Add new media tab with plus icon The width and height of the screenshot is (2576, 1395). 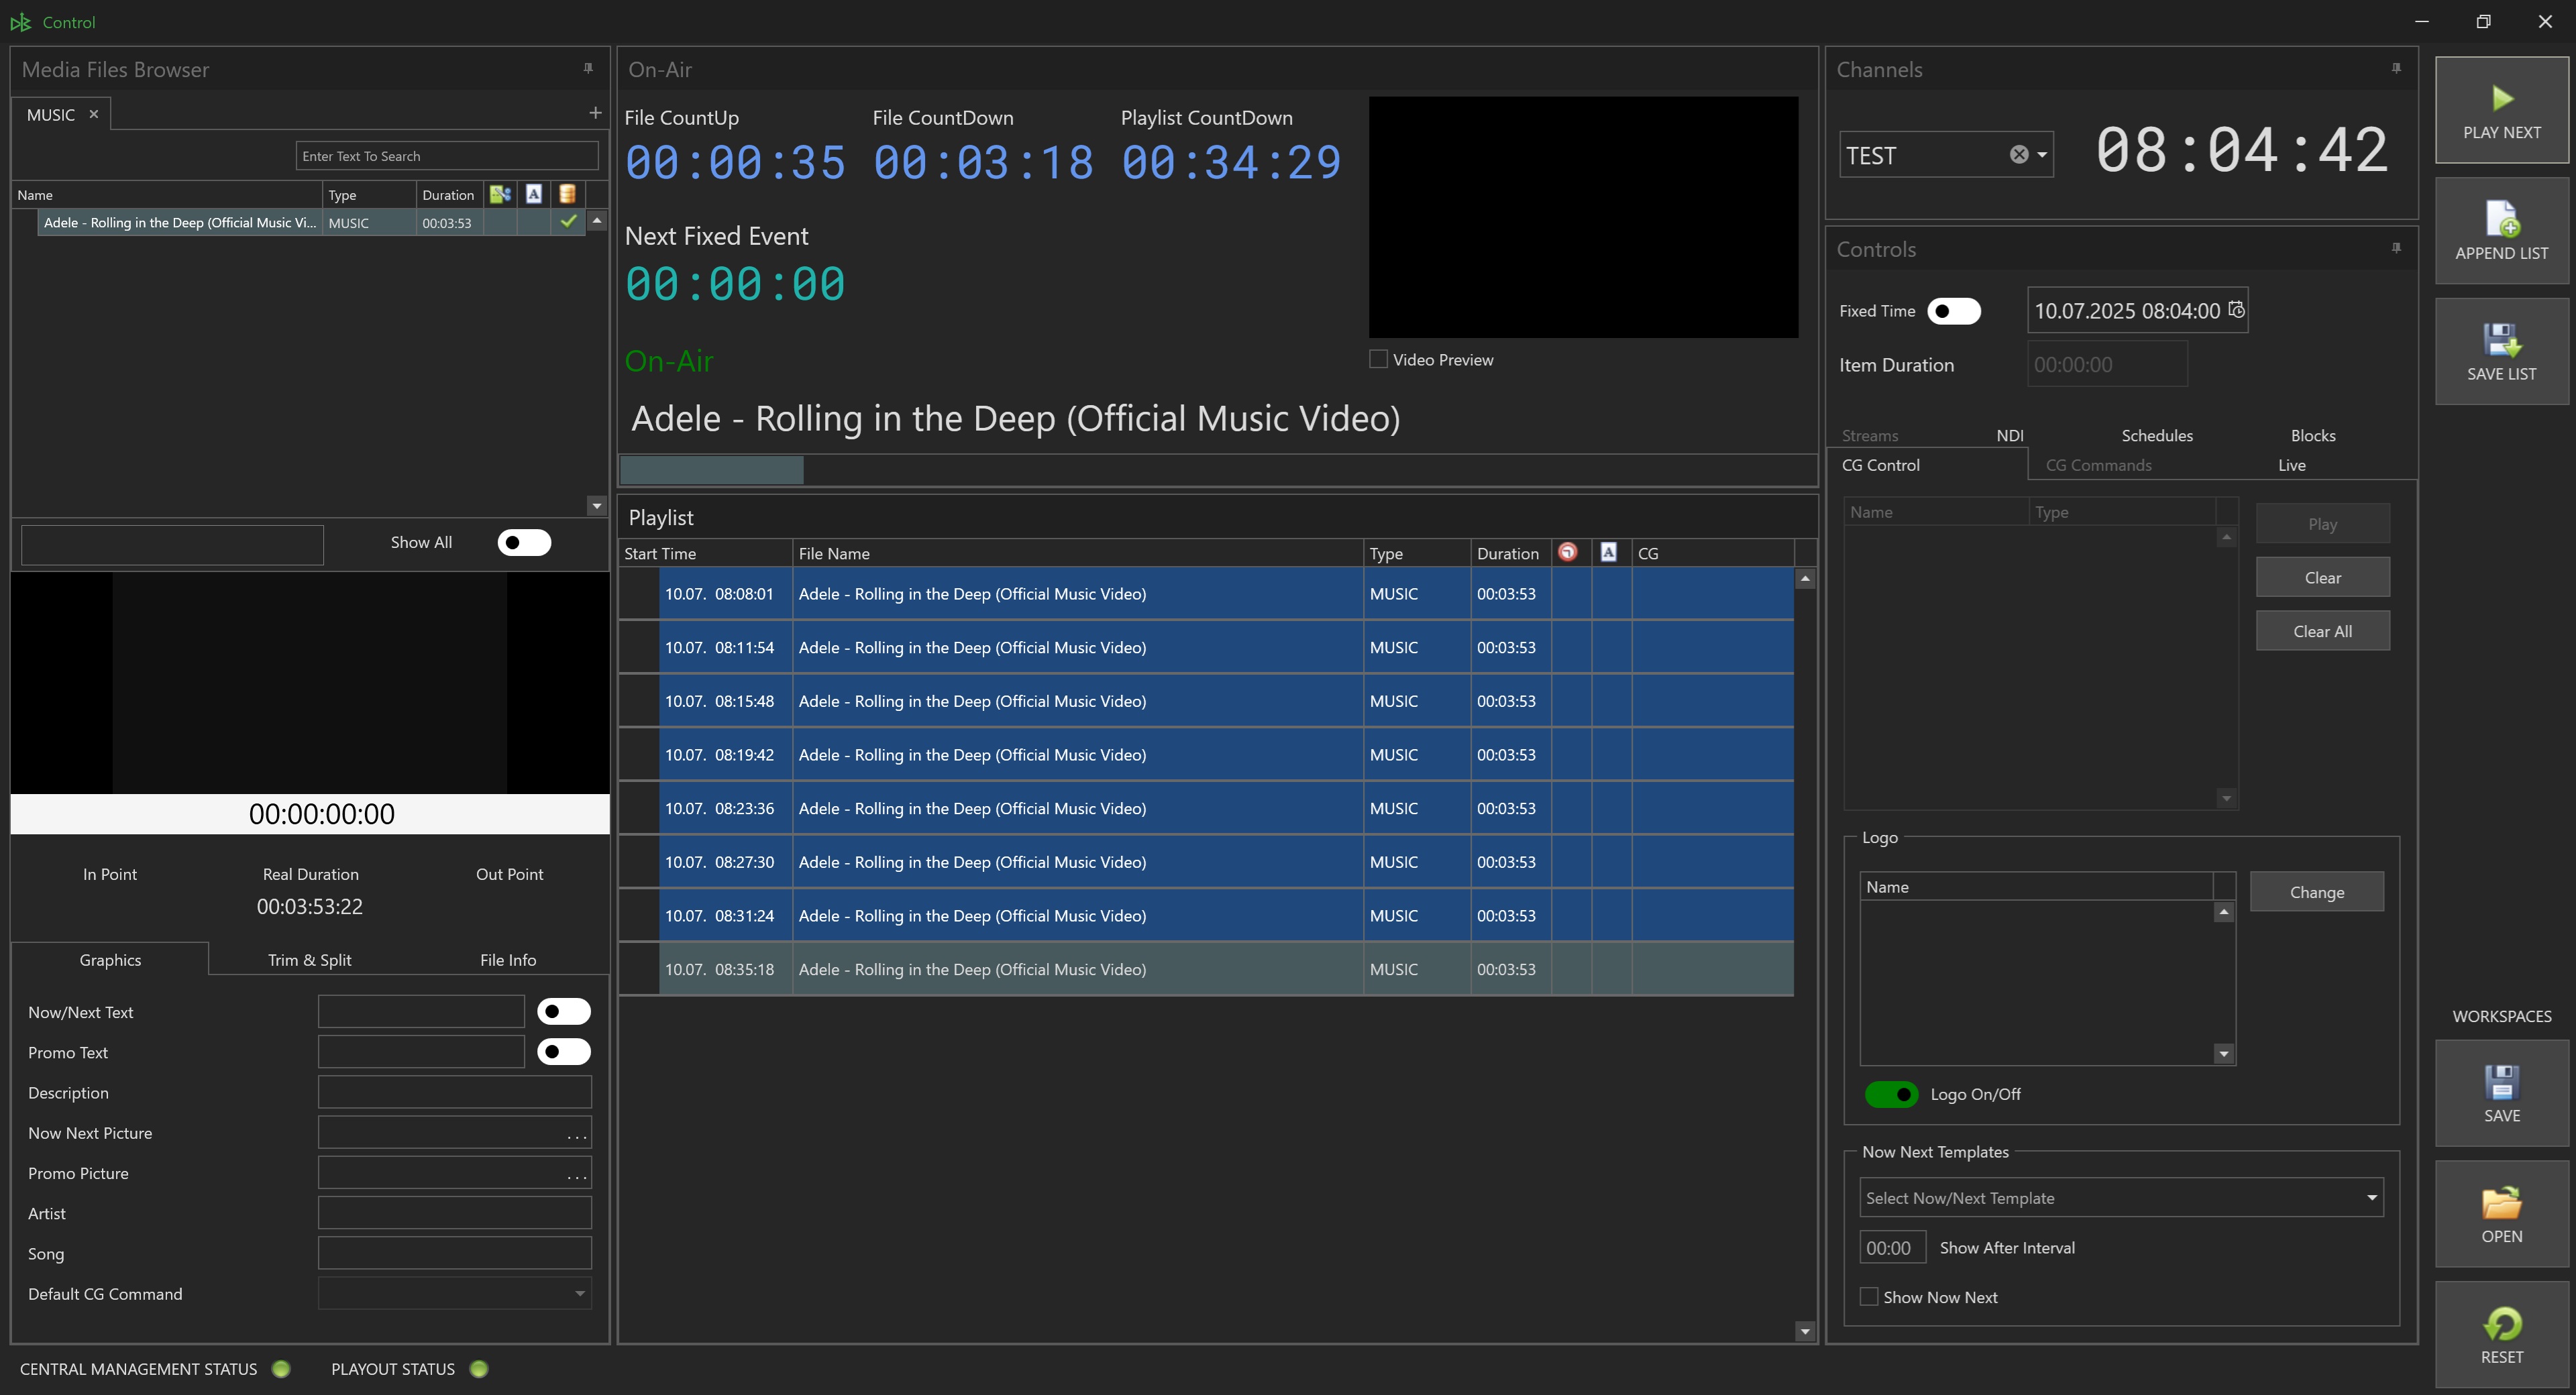(595, 113)
